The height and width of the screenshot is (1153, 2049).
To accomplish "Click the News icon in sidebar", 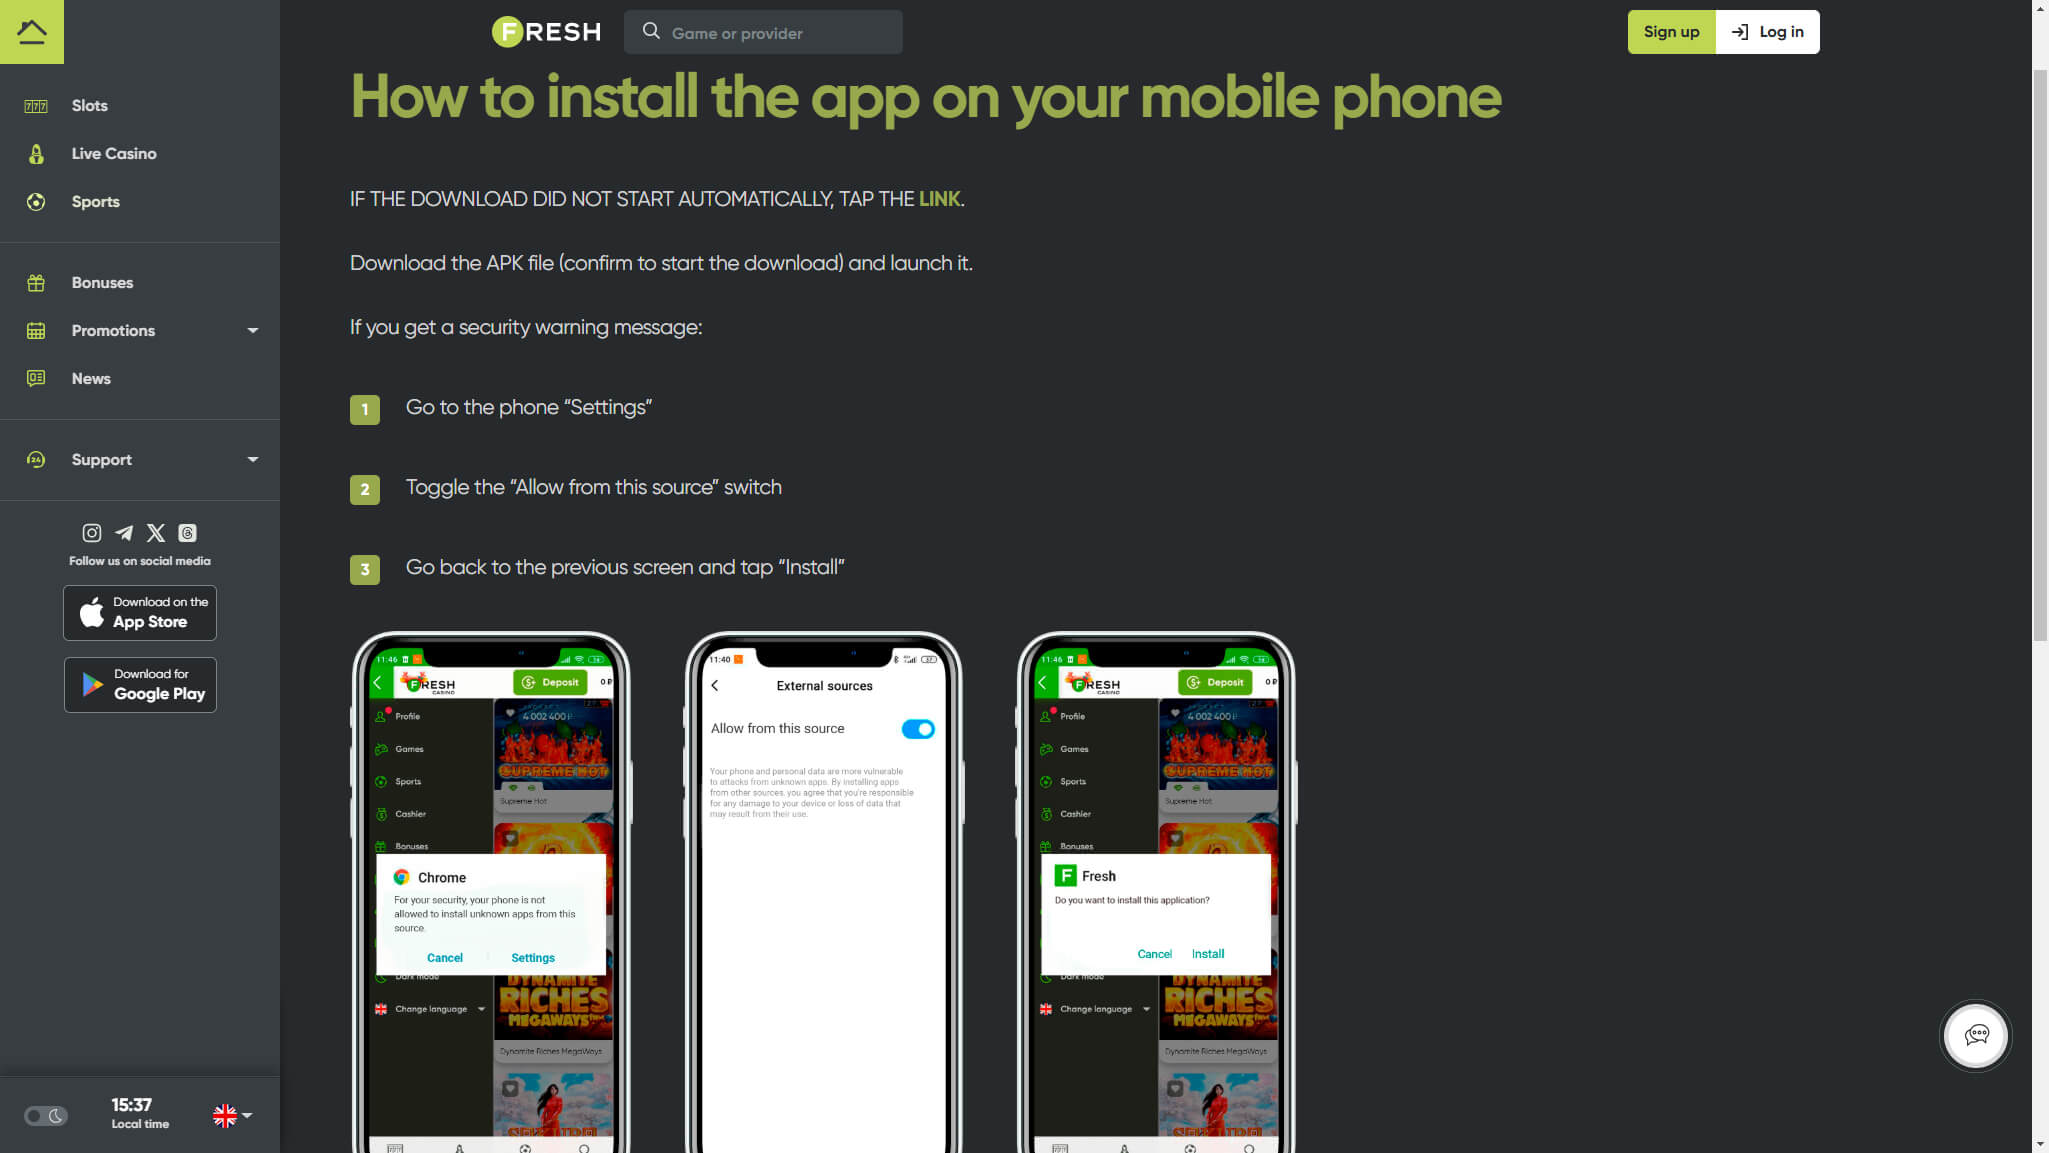I will 35,377.
